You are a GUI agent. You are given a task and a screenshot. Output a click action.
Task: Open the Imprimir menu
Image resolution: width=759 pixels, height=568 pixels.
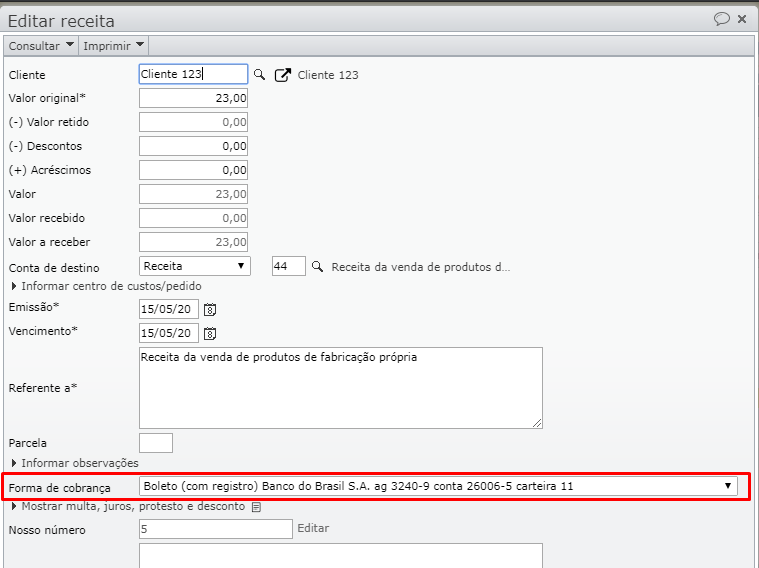click(x=113, y=46)
